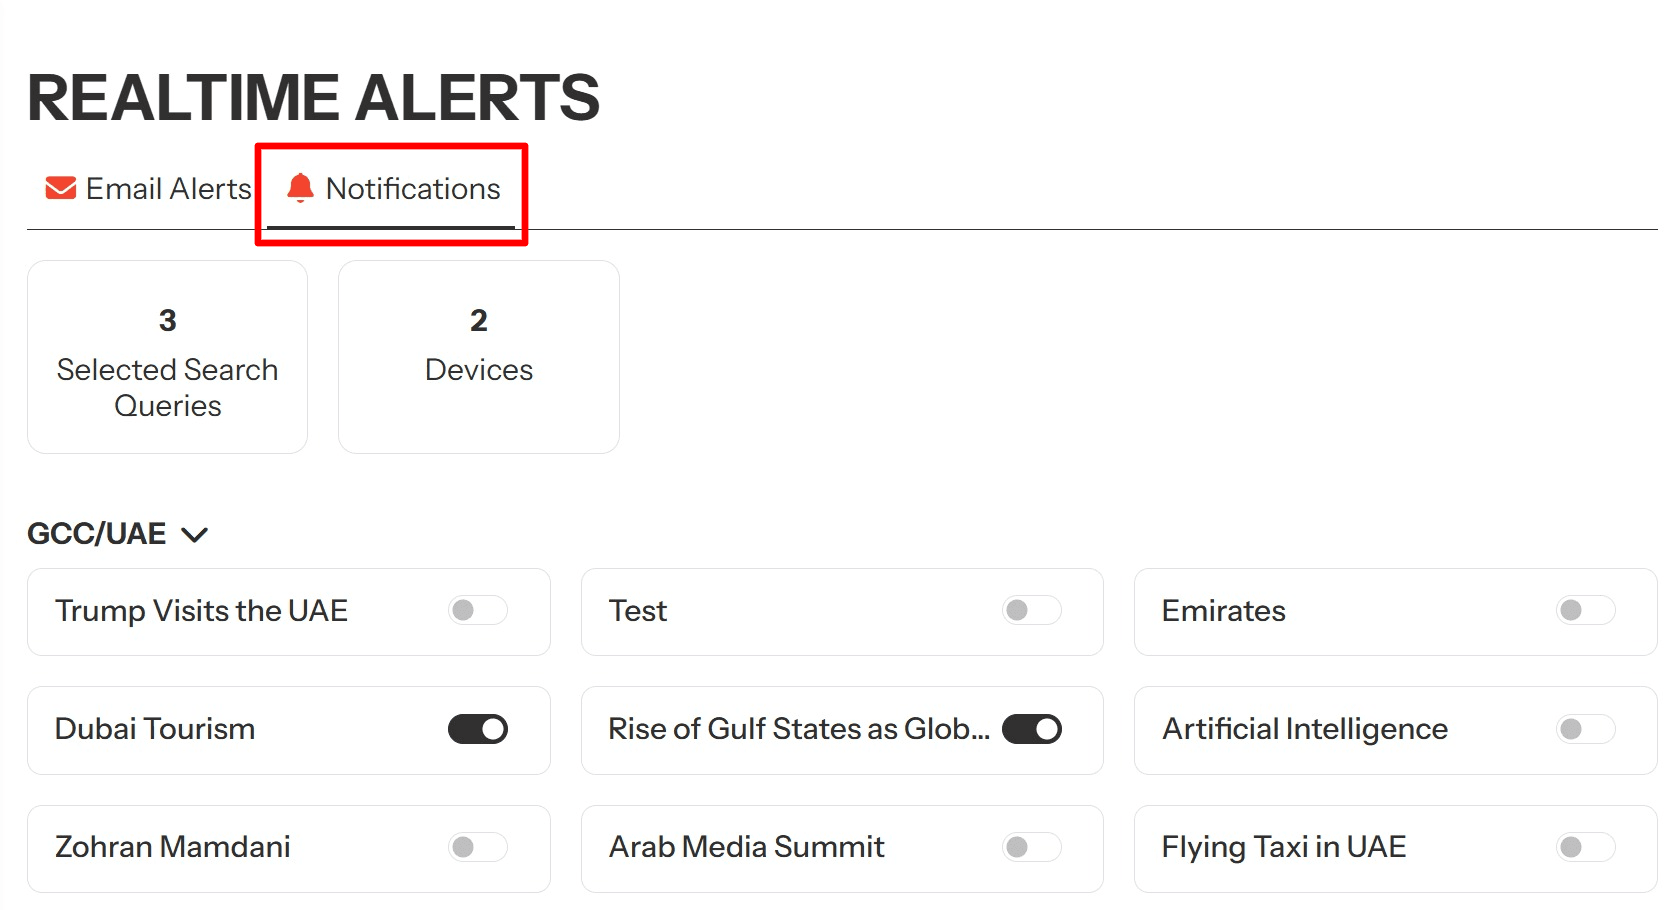Enable the Arab Media Summit toggle
Image resolution: width=1672 pixels, height=910 pixels.
(x=1031, y=847)
